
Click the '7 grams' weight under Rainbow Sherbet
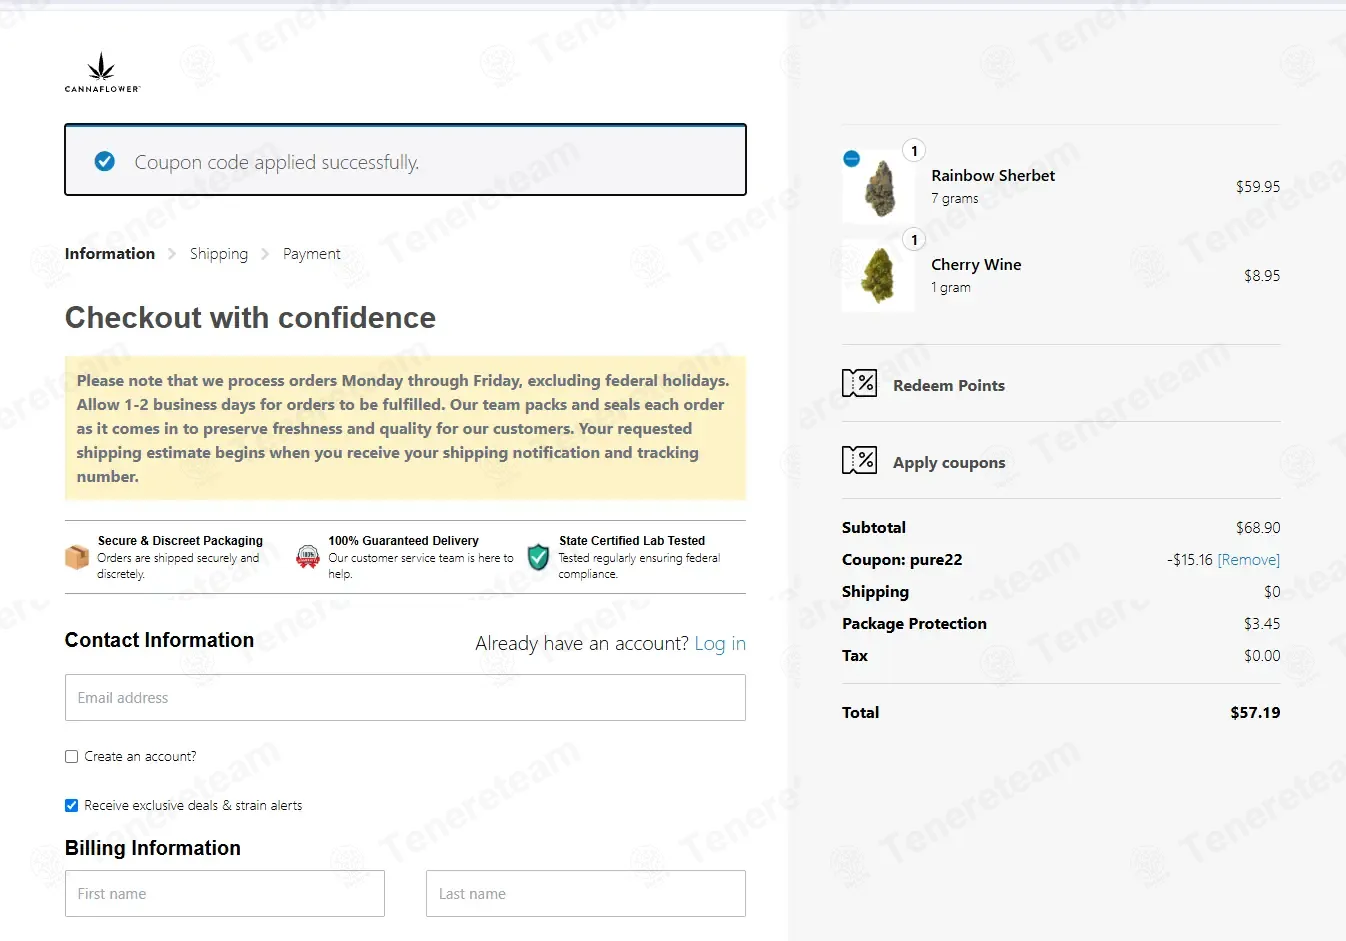coord(955,199)
